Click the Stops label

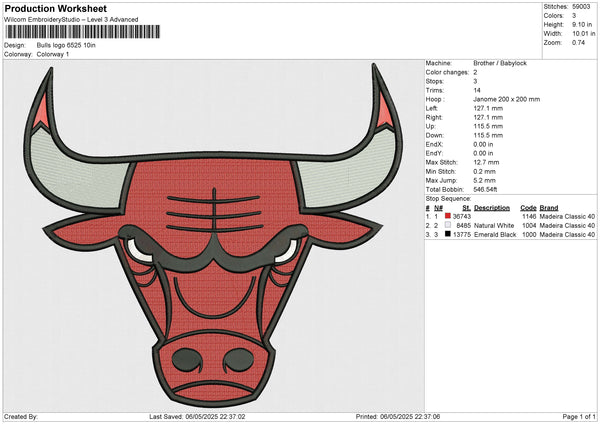coord(435,81)
